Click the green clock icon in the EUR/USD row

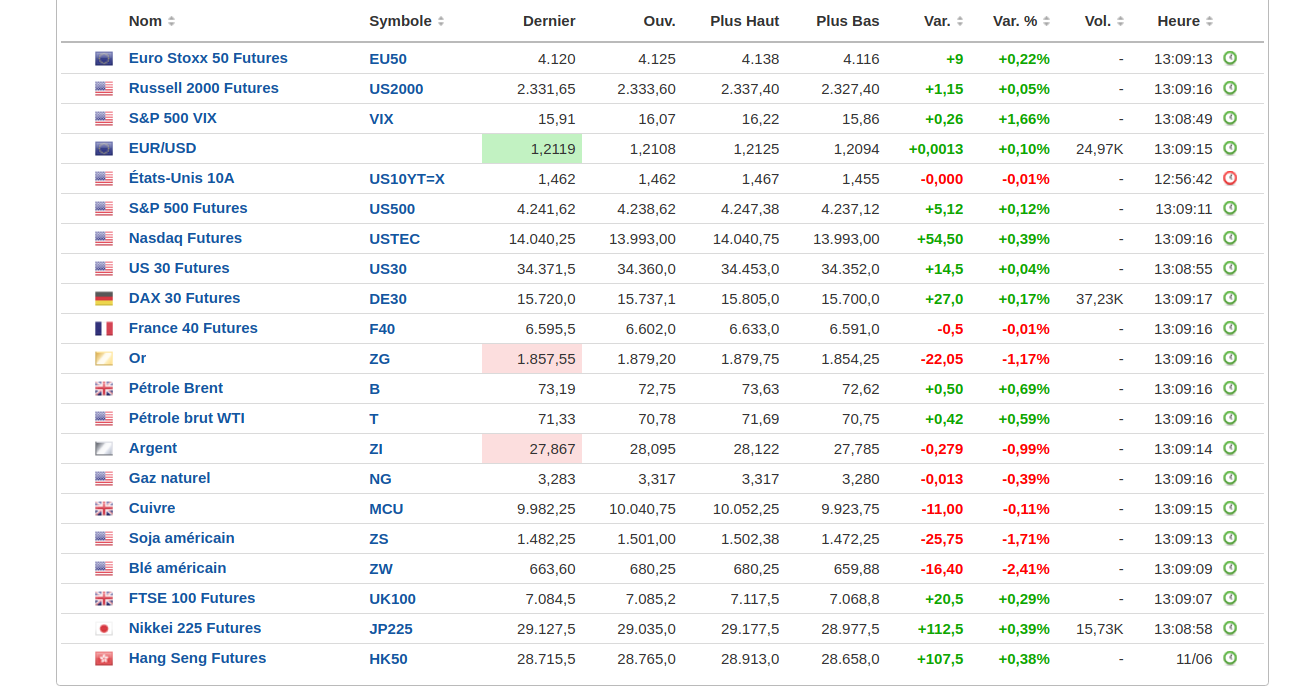[1230, 148]
